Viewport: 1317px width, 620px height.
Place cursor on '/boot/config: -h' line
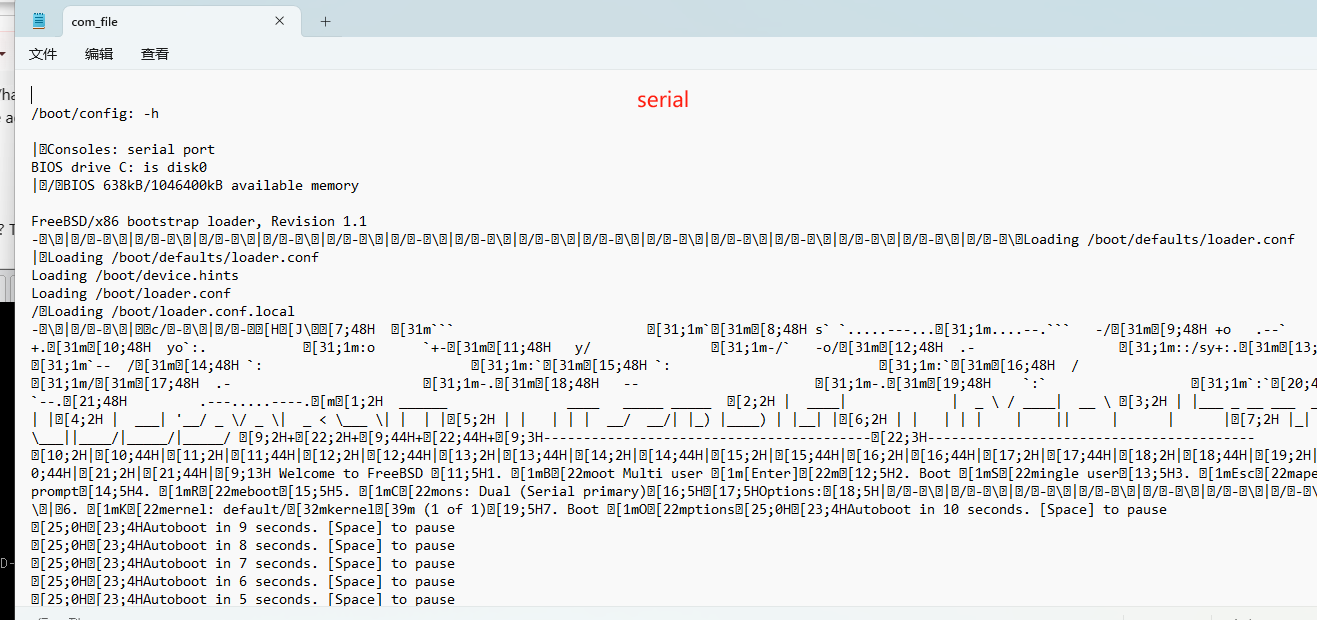click(95, 114)
